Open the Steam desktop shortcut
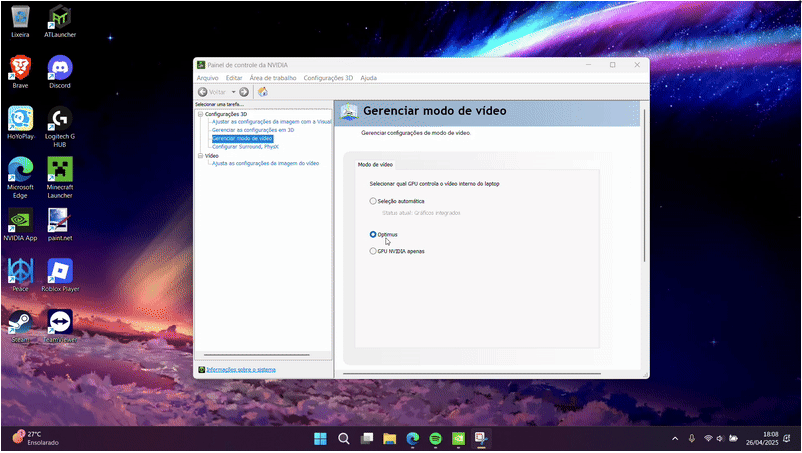Viewport: 802px width, 453px height. (x=19, y=322)
